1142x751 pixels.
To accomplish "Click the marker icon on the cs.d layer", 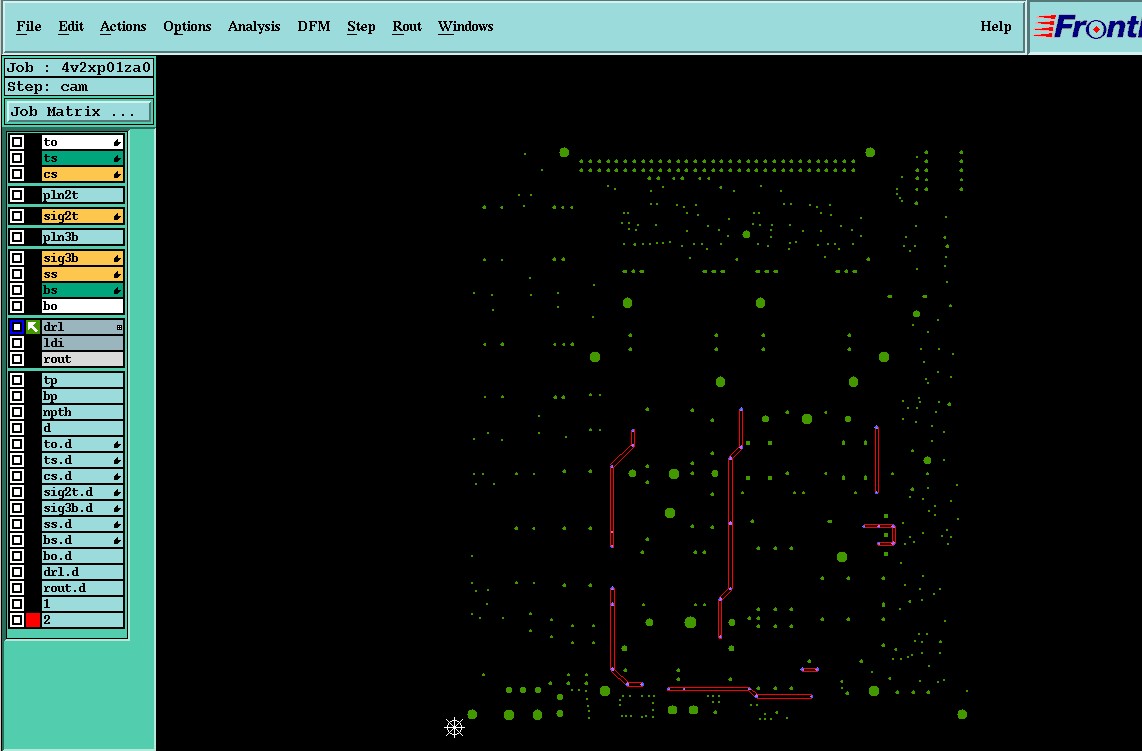I will [x=117, y=476].
